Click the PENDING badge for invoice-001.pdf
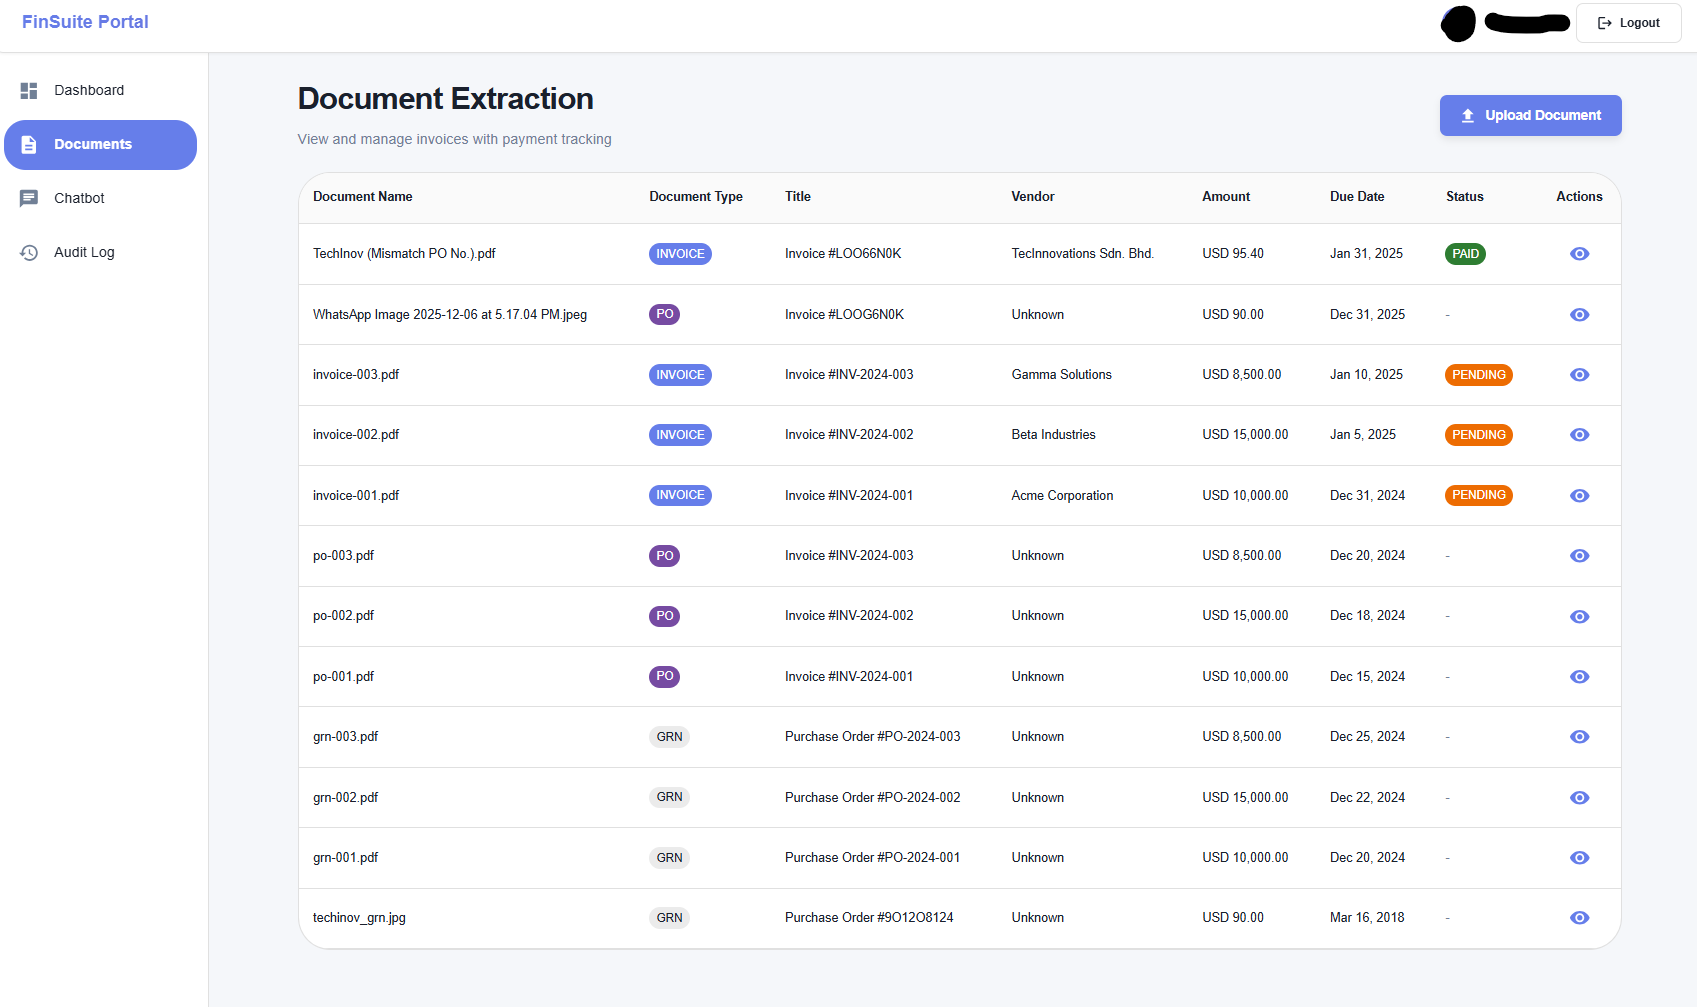Image resolution: width=1697 pixels, height=1007 pixels. pyautogui.click(x=1478, y=496)
